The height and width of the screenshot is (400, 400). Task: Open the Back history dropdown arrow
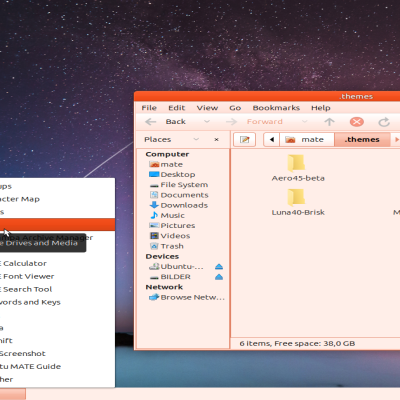click(207, 122)
